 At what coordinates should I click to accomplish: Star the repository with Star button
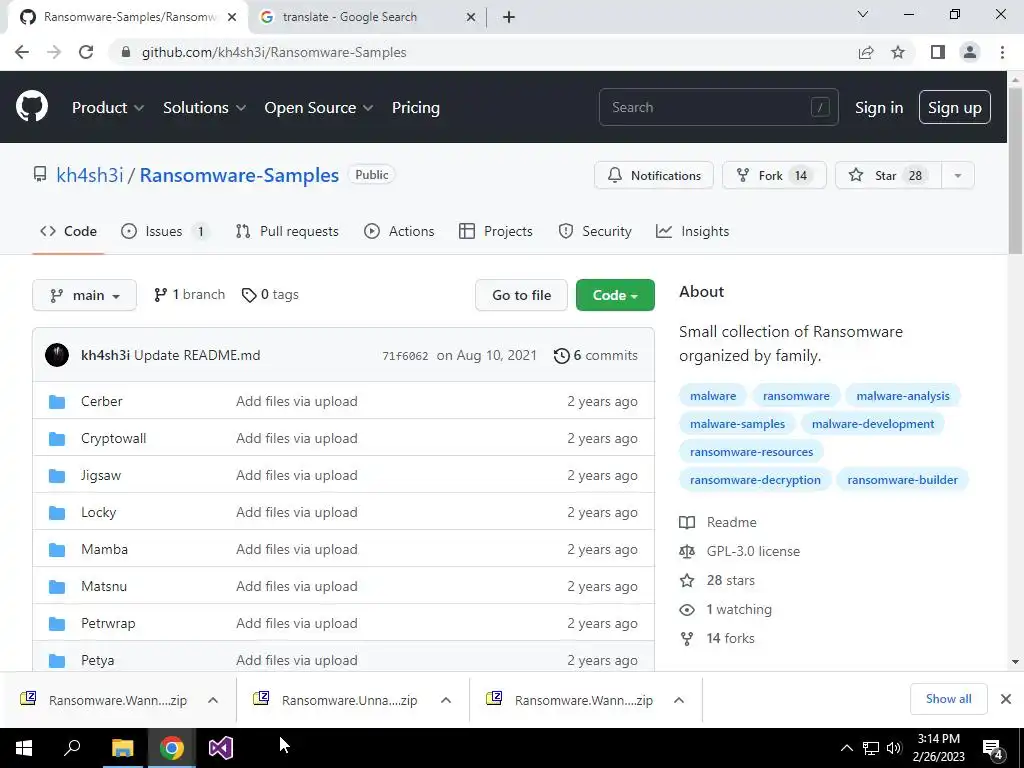click(888, 176)
